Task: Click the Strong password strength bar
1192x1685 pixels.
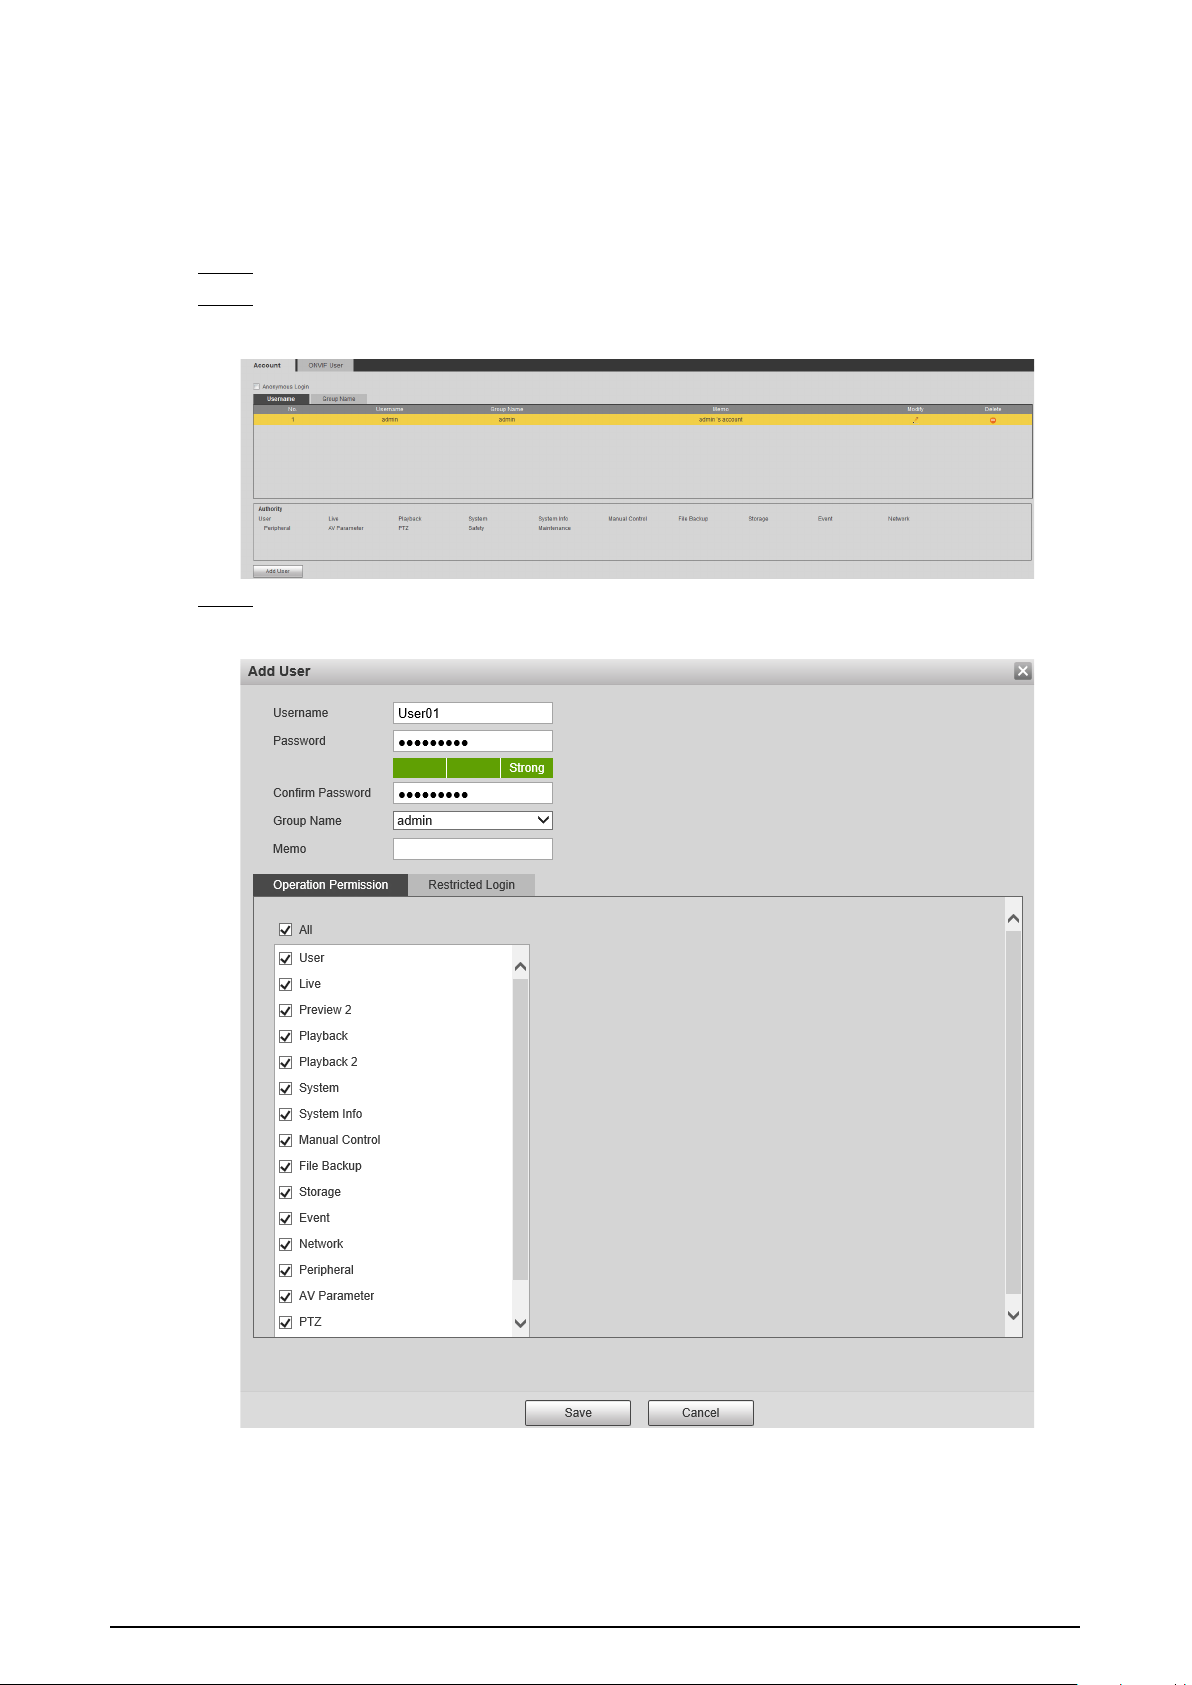Action: 526,768
